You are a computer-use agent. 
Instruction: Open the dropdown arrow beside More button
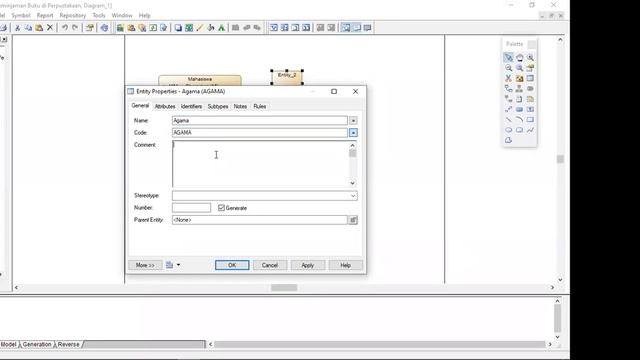pyautogui.click(x=178, y=265)
